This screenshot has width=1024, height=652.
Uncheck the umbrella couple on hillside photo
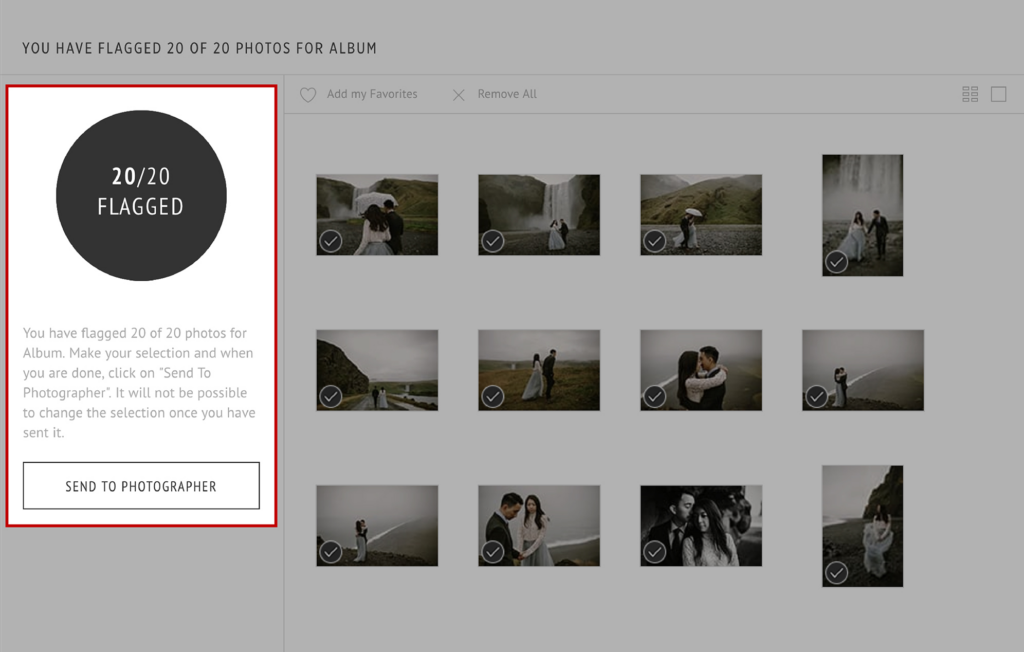pyautogui.click(x=654, y=241)
